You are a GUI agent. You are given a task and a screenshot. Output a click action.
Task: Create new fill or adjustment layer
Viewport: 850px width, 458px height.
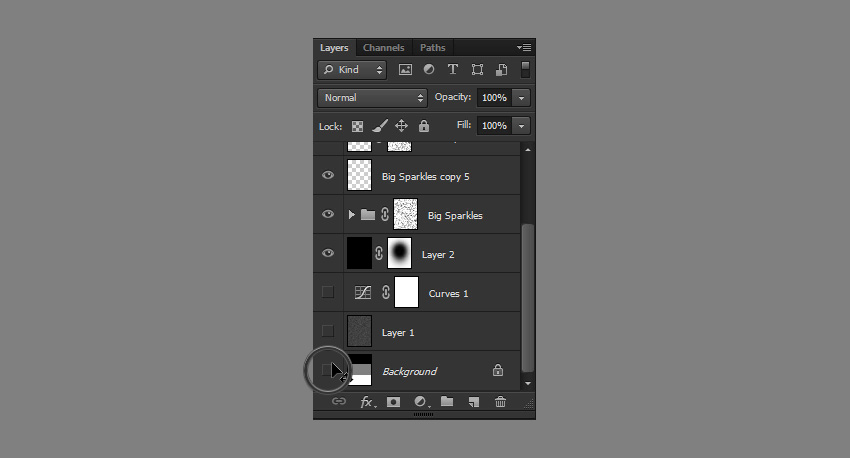pos(421,402)
